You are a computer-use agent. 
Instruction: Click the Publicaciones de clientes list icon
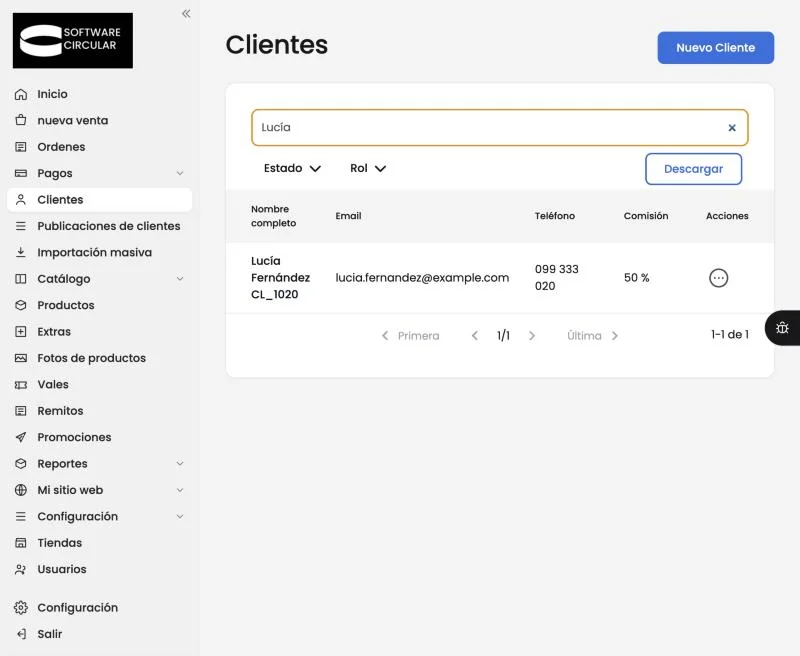pos(21,226)
